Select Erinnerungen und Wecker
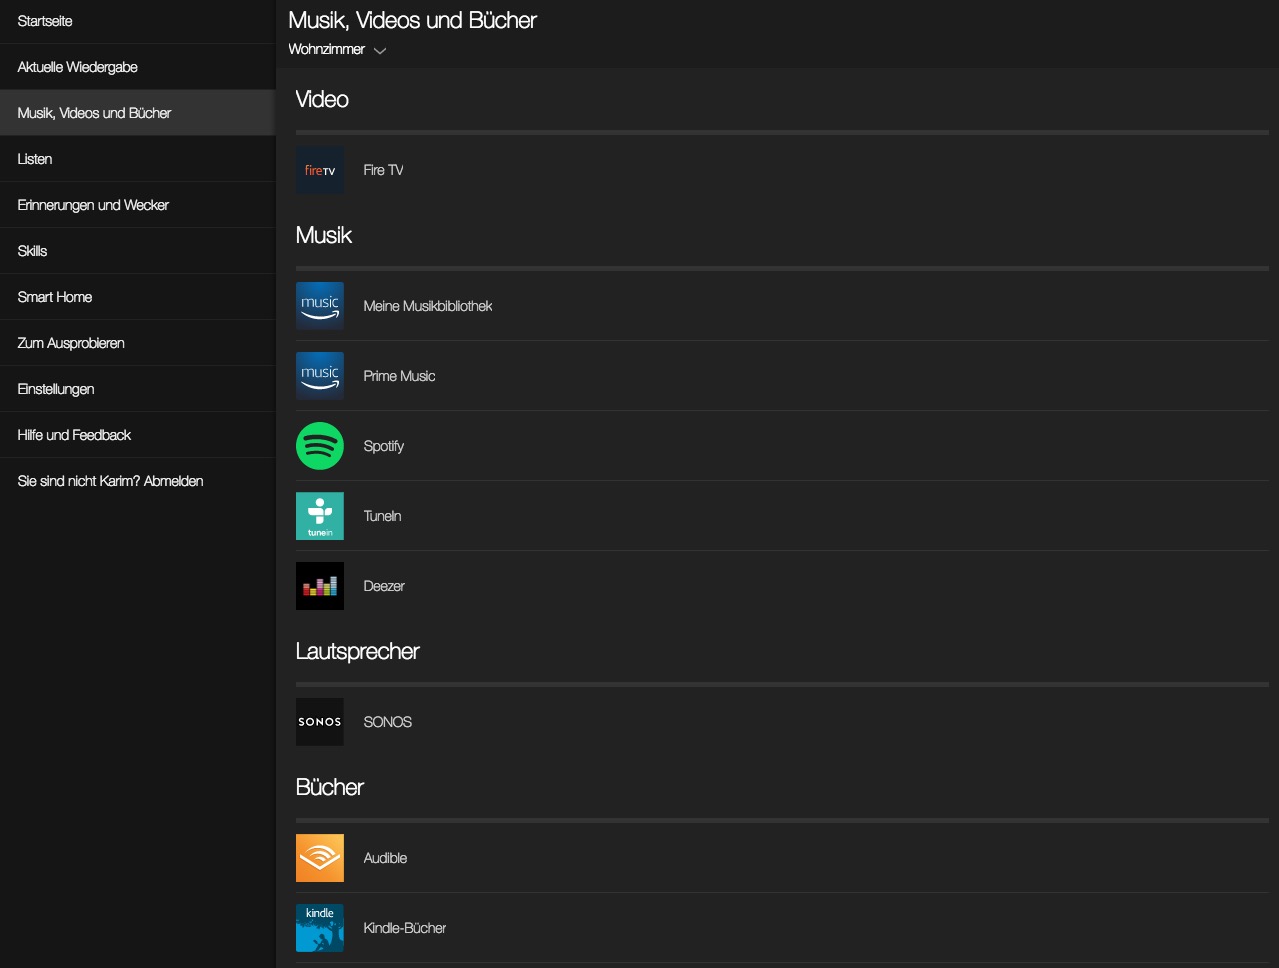This screenshot has height=968, width=1279. (93, 205)
